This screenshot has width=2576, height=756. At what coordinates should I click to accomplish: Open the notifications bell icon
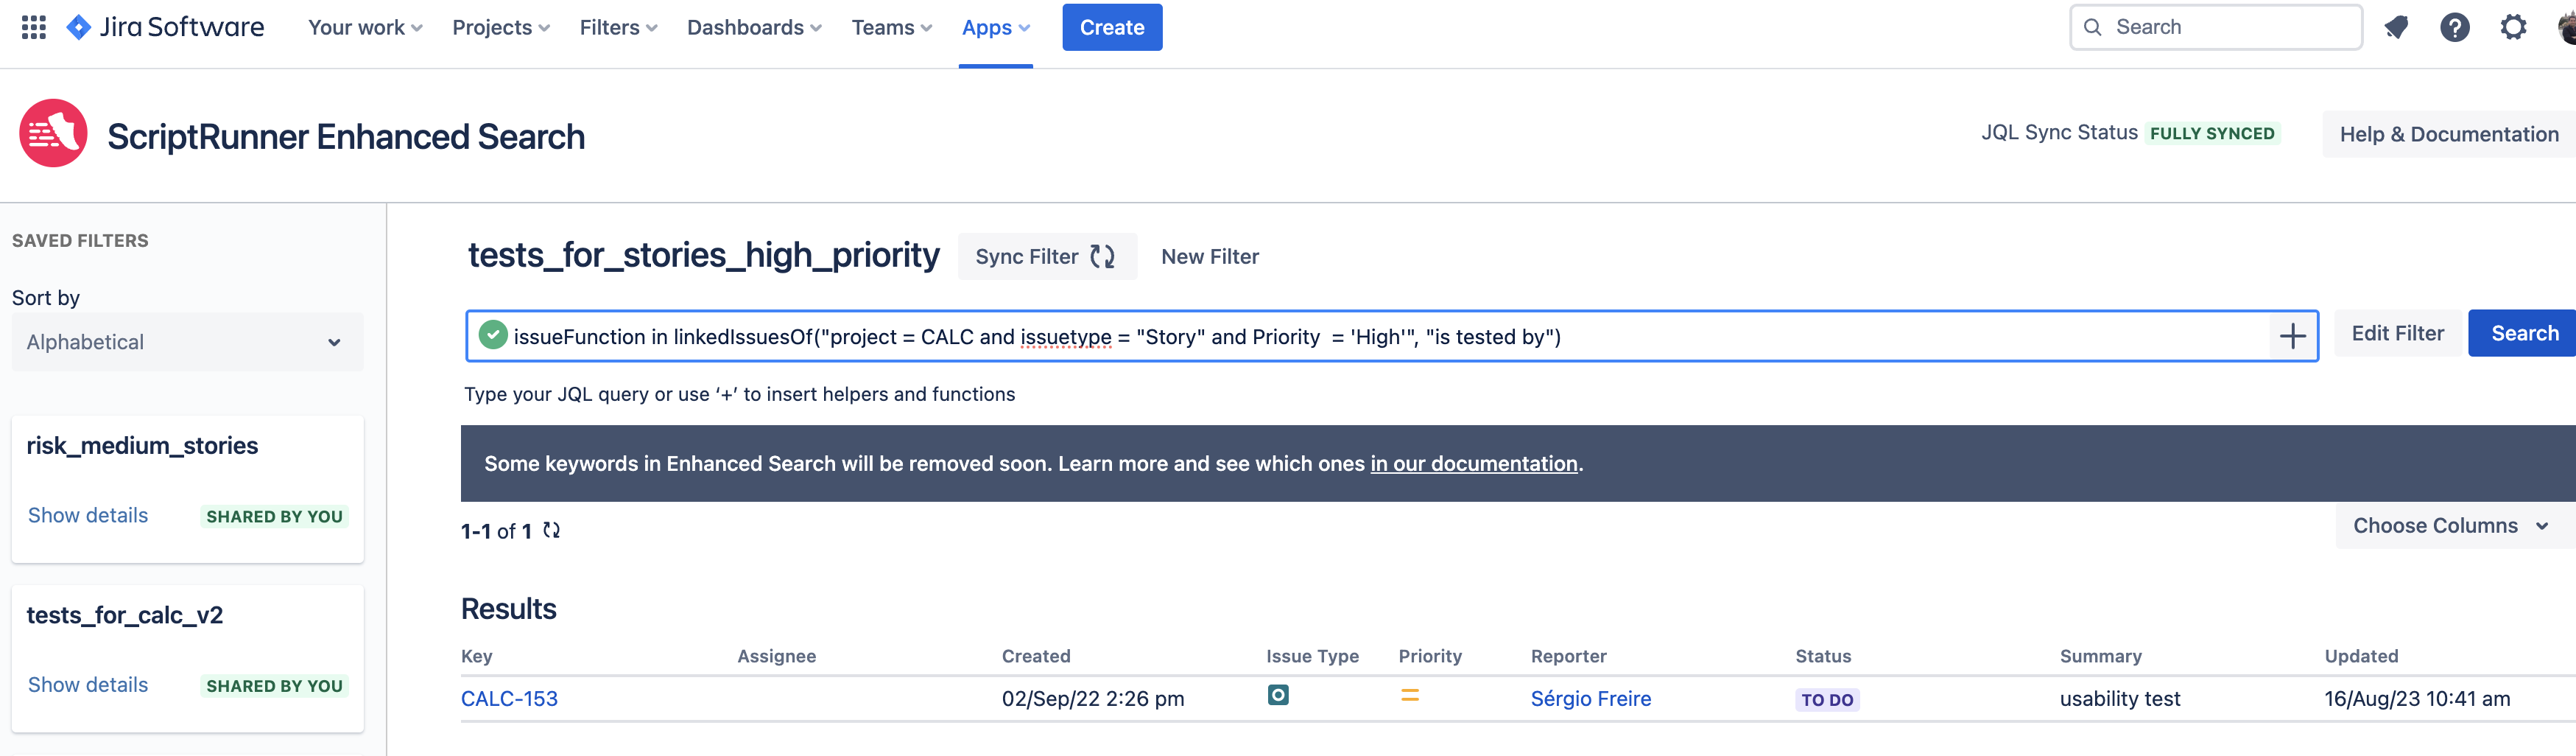pos(2396,27)
